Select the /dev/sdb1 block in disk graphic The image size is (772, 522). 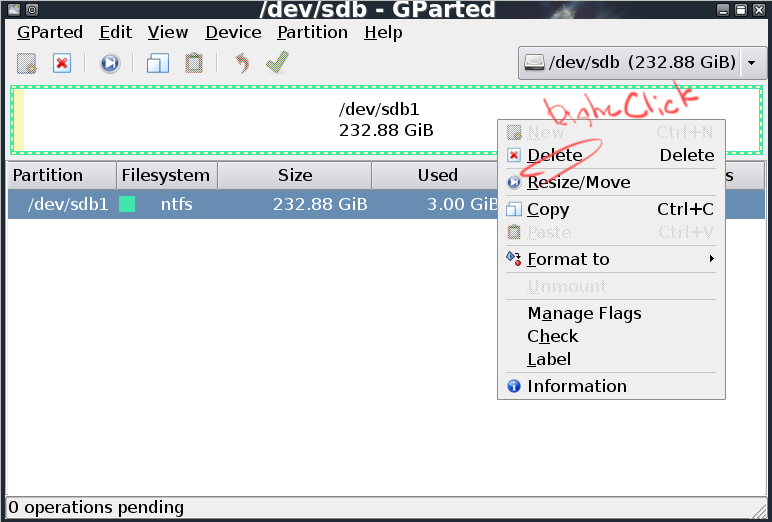(x=386, y=120)
